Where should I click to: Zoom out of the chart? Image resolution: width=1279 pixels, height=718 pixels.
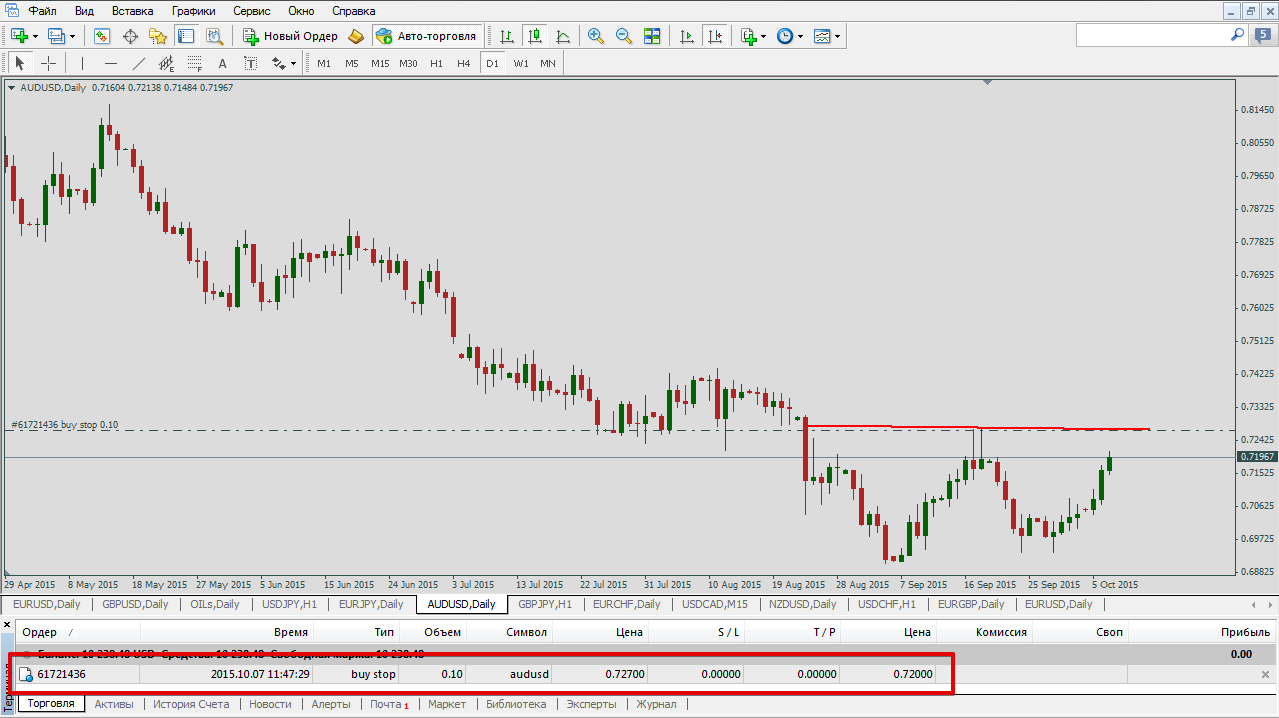[624, 36]
